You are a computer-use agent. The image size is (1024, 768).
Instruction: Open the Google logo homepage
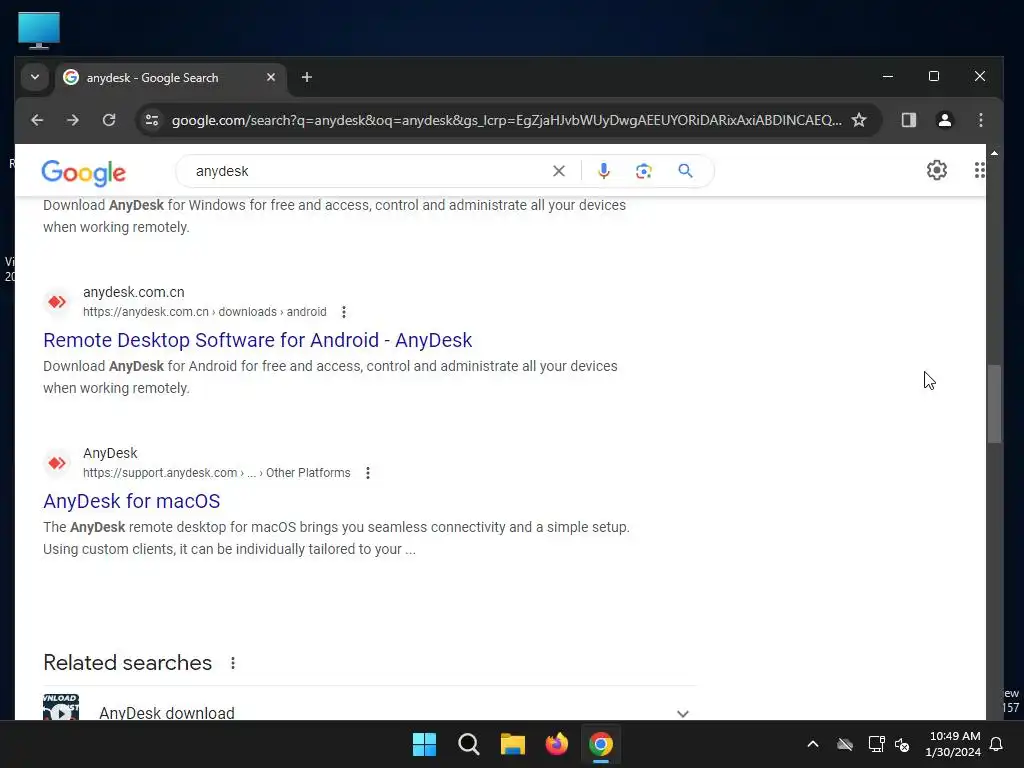[x=84, y=173]
